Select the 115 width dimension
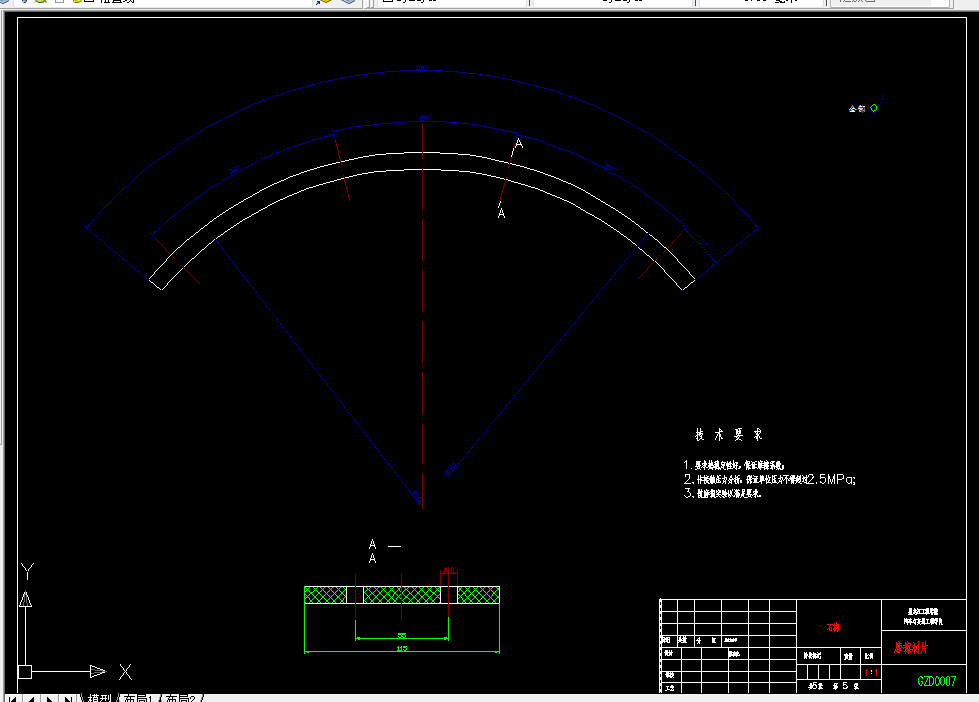 [401, 648]
